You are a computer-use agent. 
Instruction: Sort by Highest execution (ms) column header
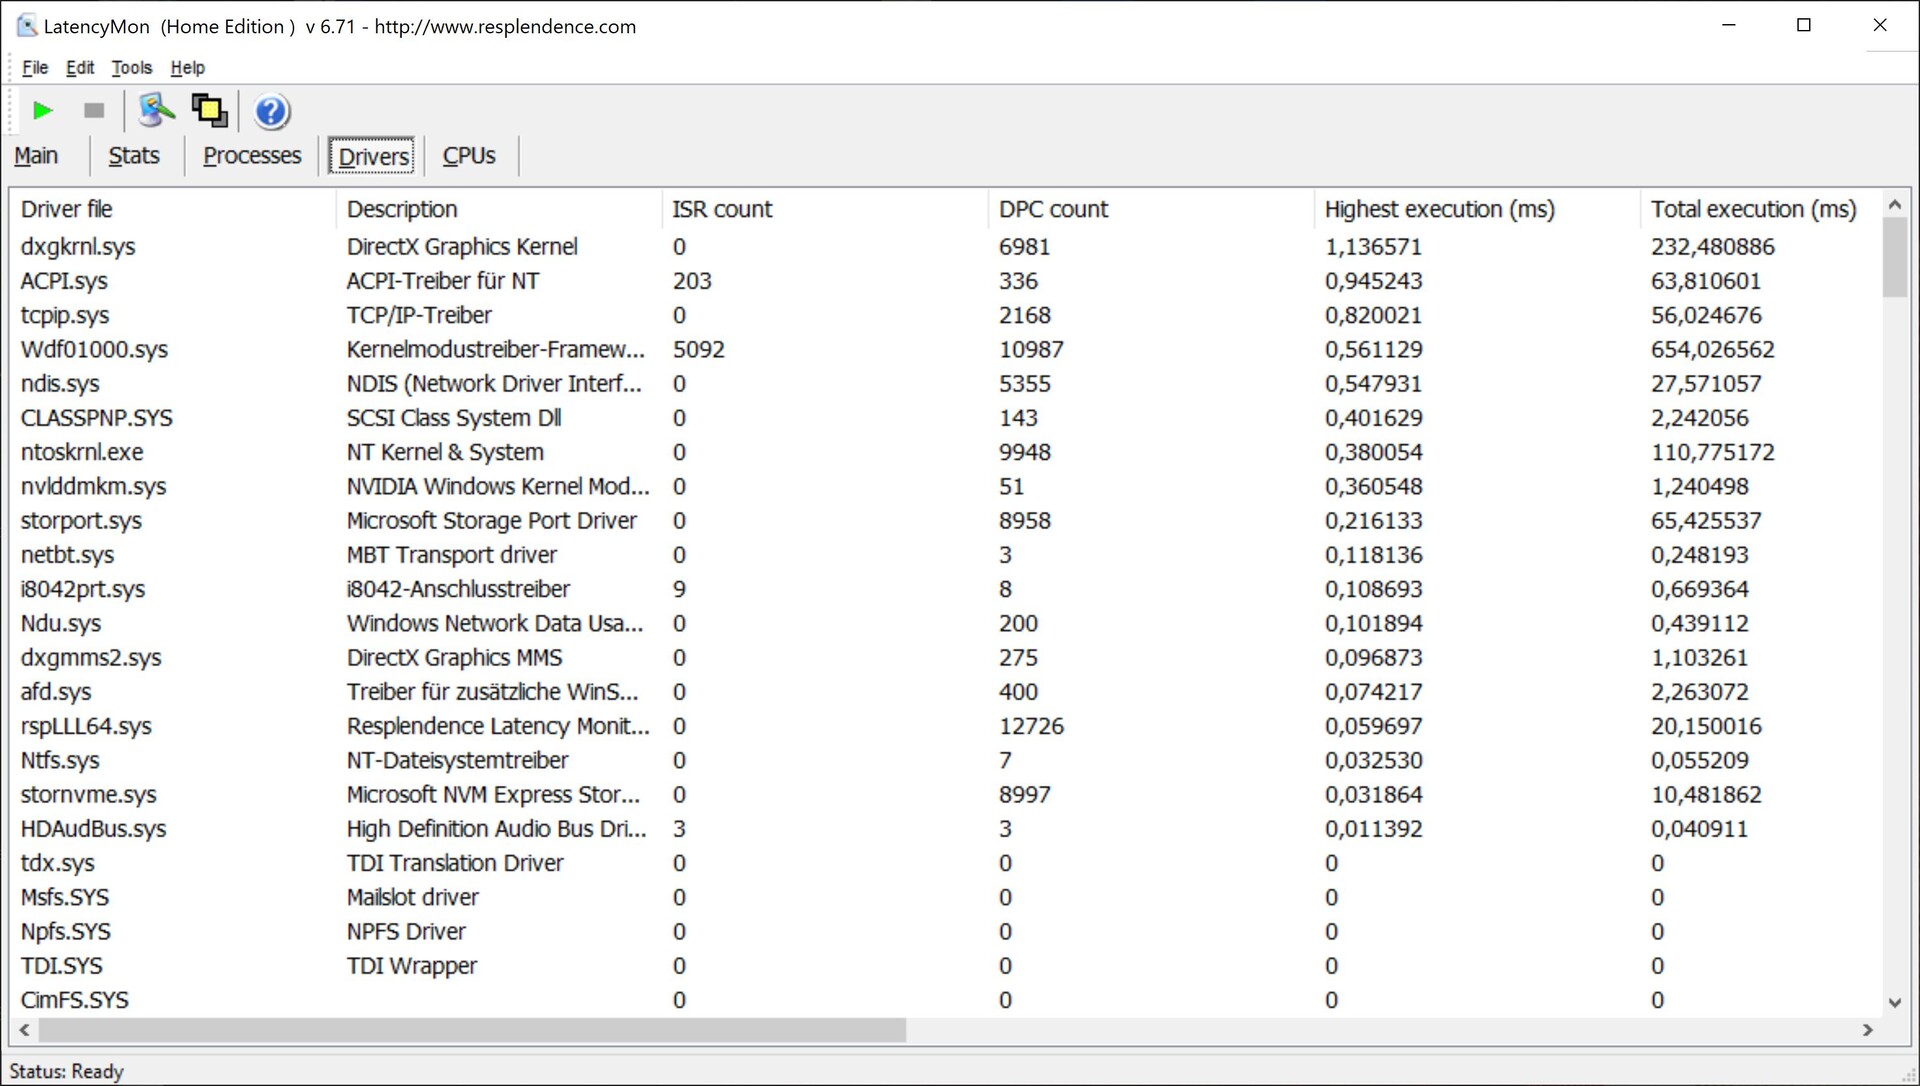(1439, 209)
